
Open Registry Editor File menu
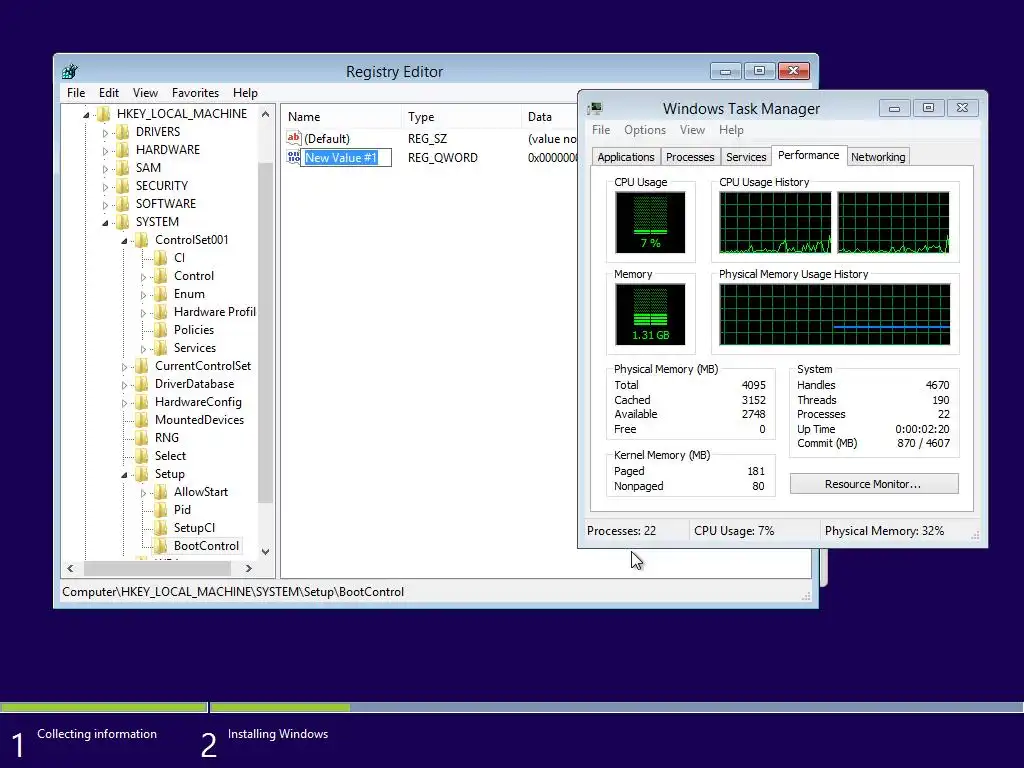(76, 93)
